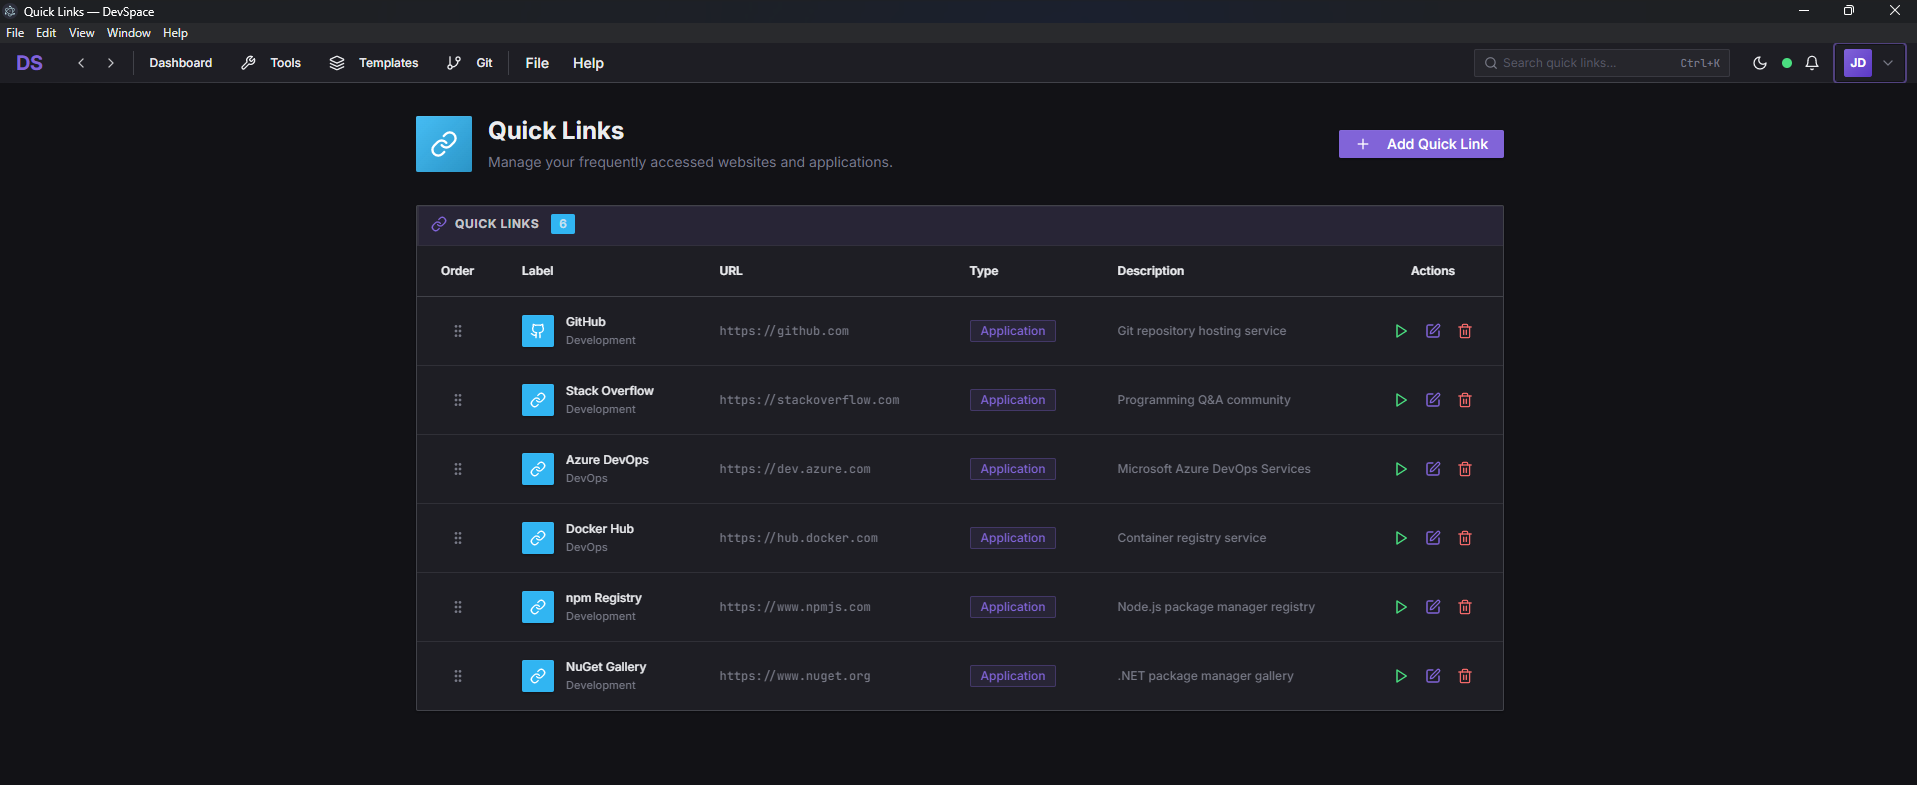The image size is (1917, 785).
Task: Edit the Docker Hub entry
Action: (1433, 538)
